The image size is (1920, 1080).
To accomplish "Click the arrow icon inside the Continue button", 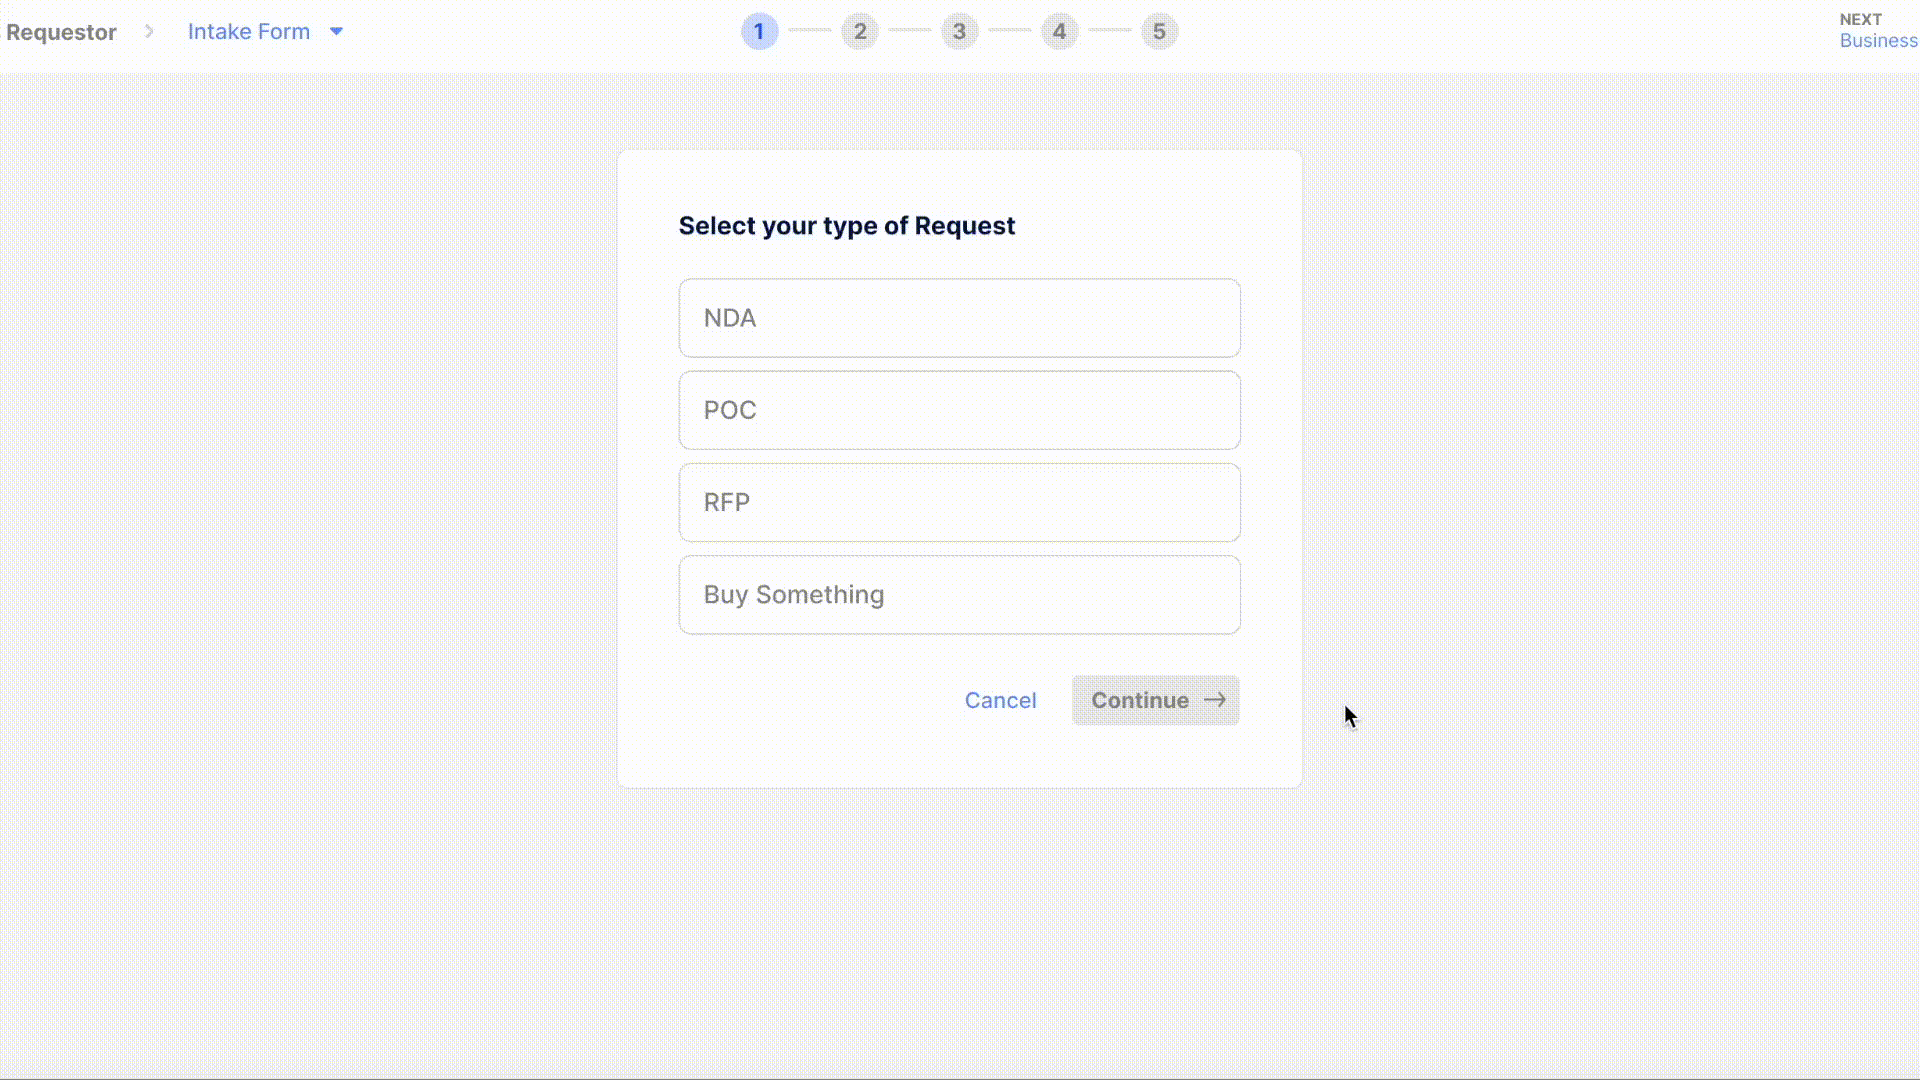I will pos(1214,700).
